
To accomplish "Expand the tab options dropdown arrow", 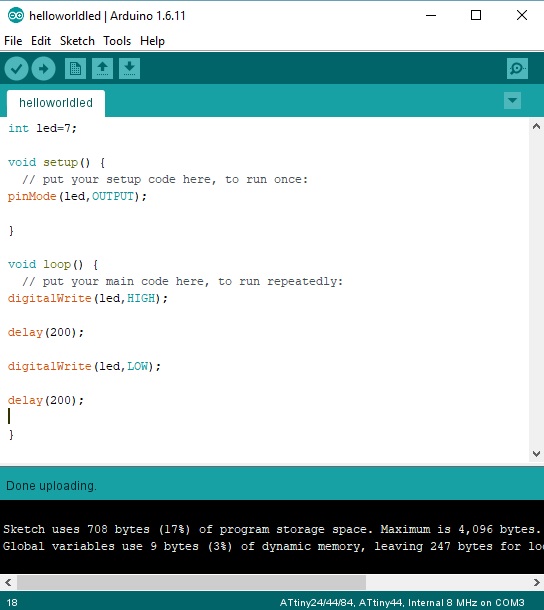I will pos(512,101).
